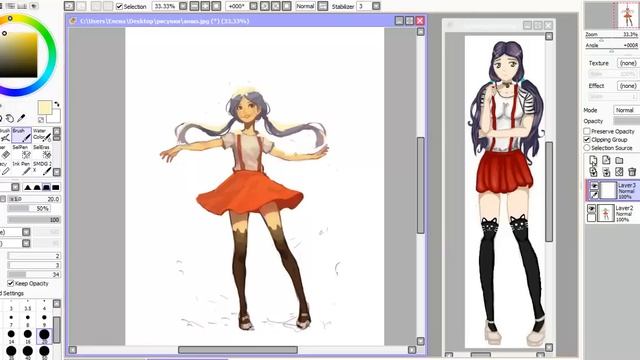This screenshot has height=360, width=640.
Task: Open the brush texture dropdown arrow
Action: [26, 243]
